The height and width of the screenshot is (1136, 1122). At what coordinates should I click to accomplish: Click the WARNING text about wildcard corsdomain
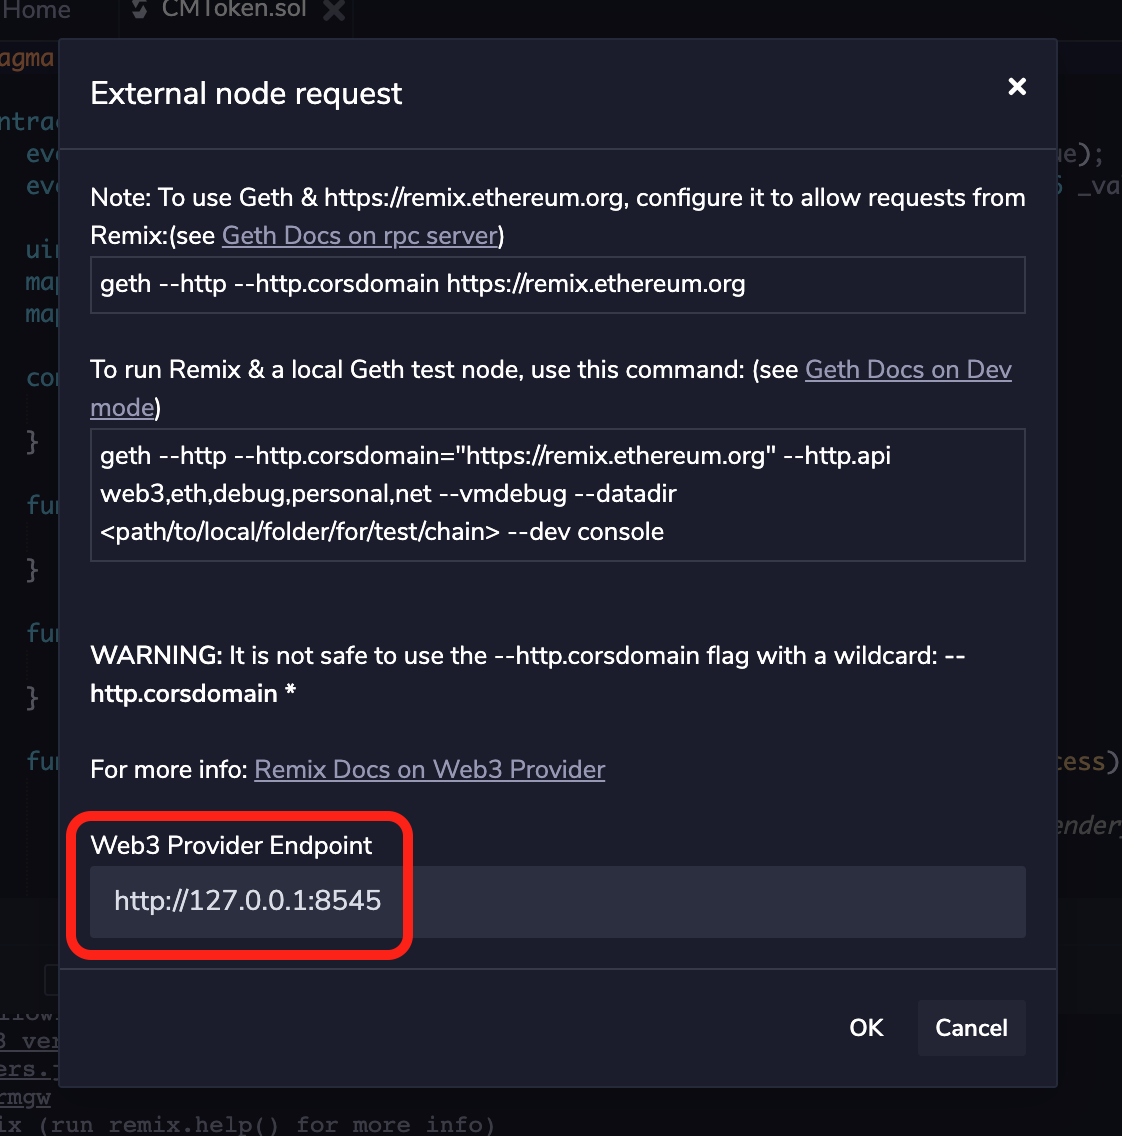tap(527, 674)
